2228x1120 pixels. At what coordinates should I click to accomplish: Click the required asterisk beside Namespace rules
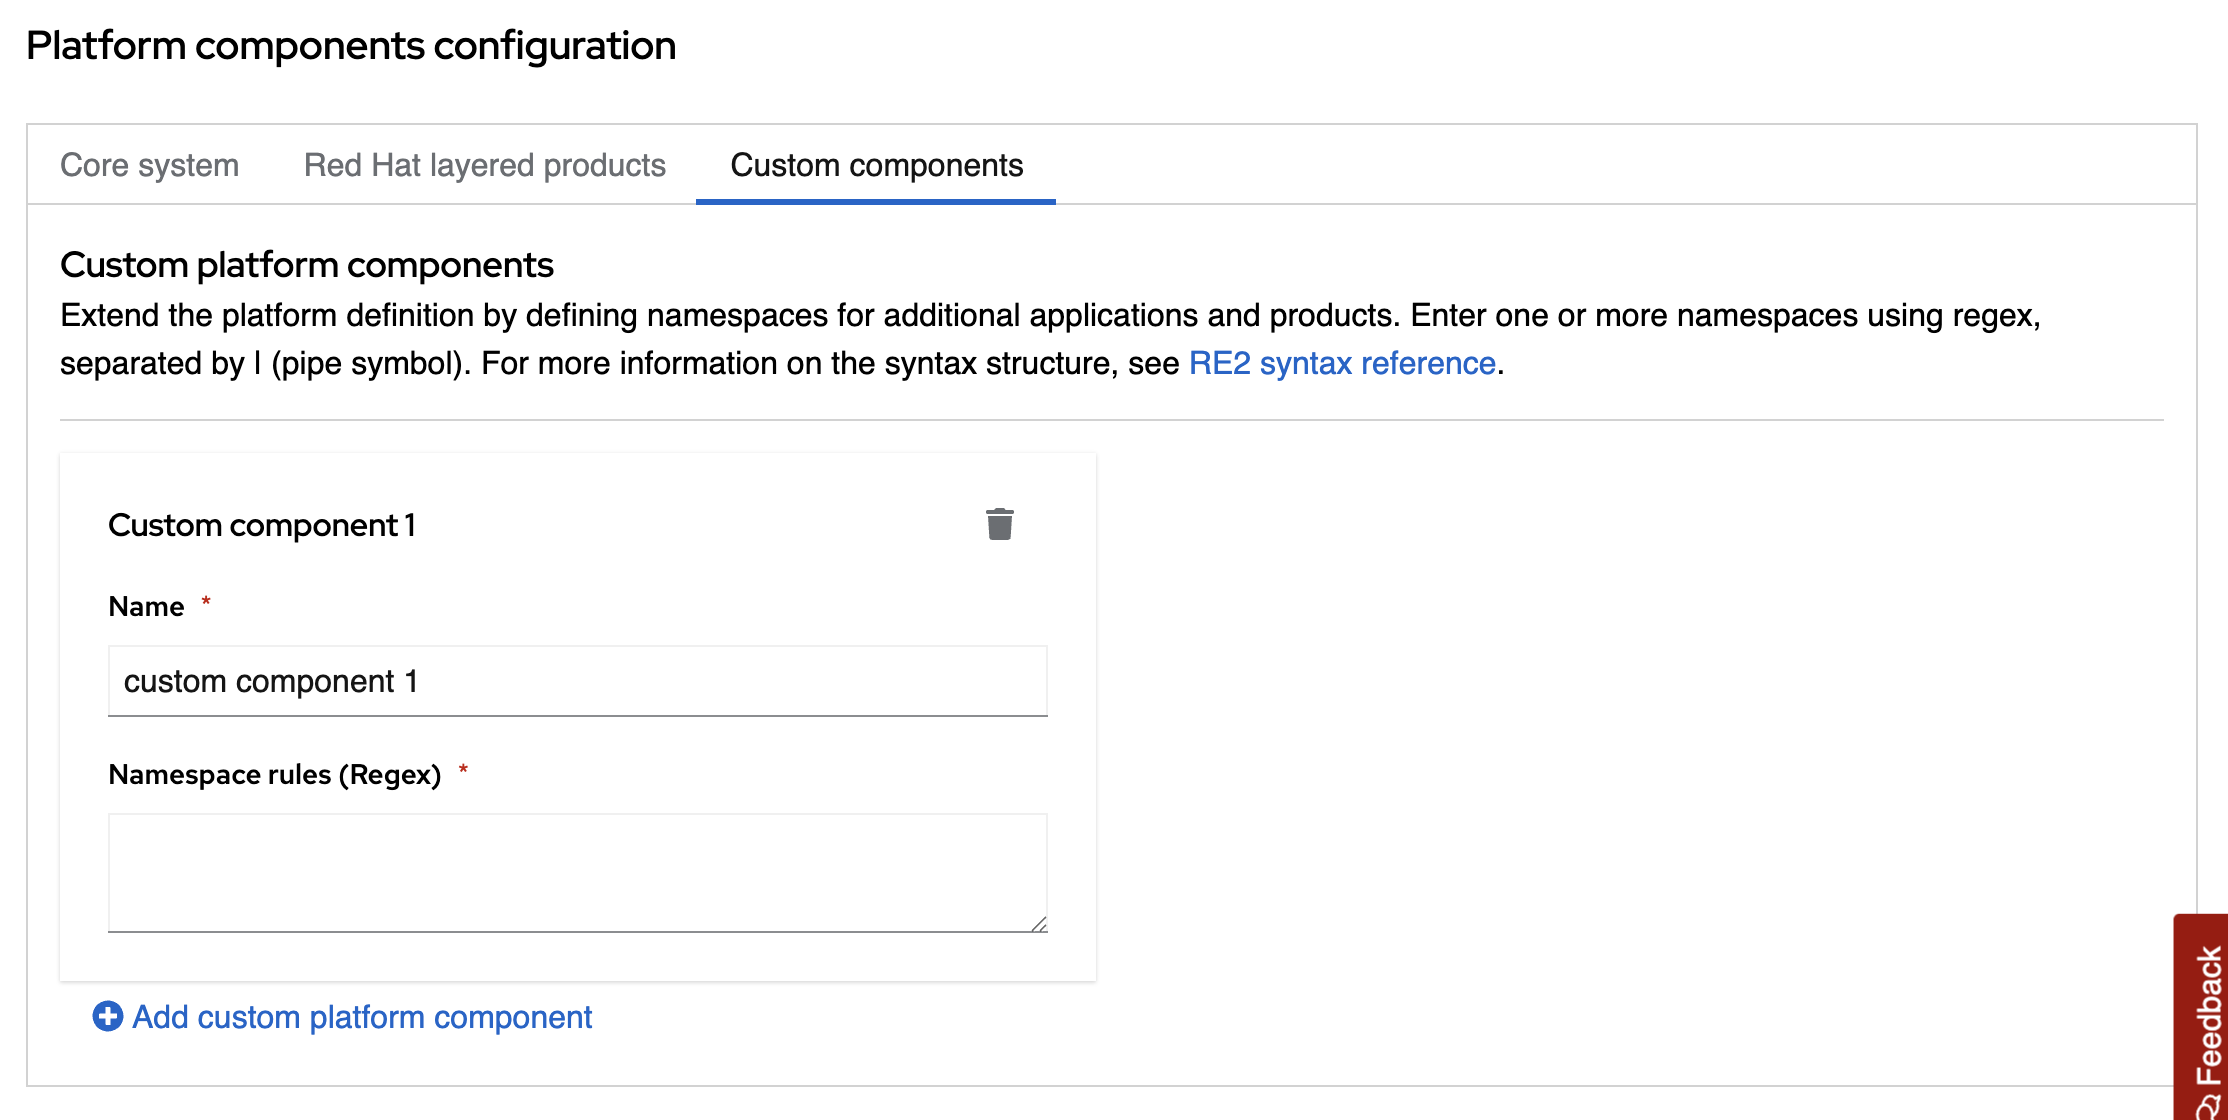(x=463, y=770)
